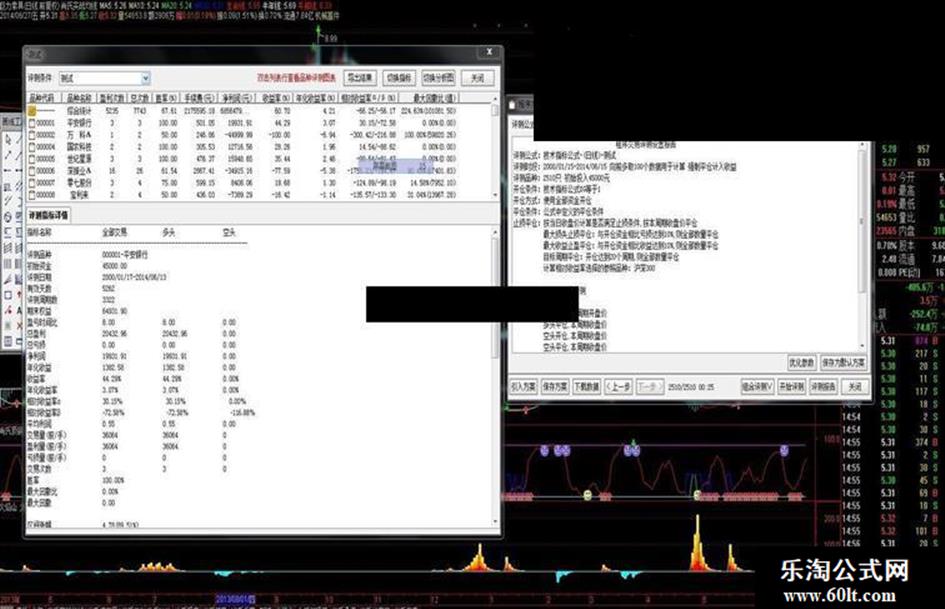
Task: Click 万科A name in results table
Action: pyautogui.click(x=79, y=135)
